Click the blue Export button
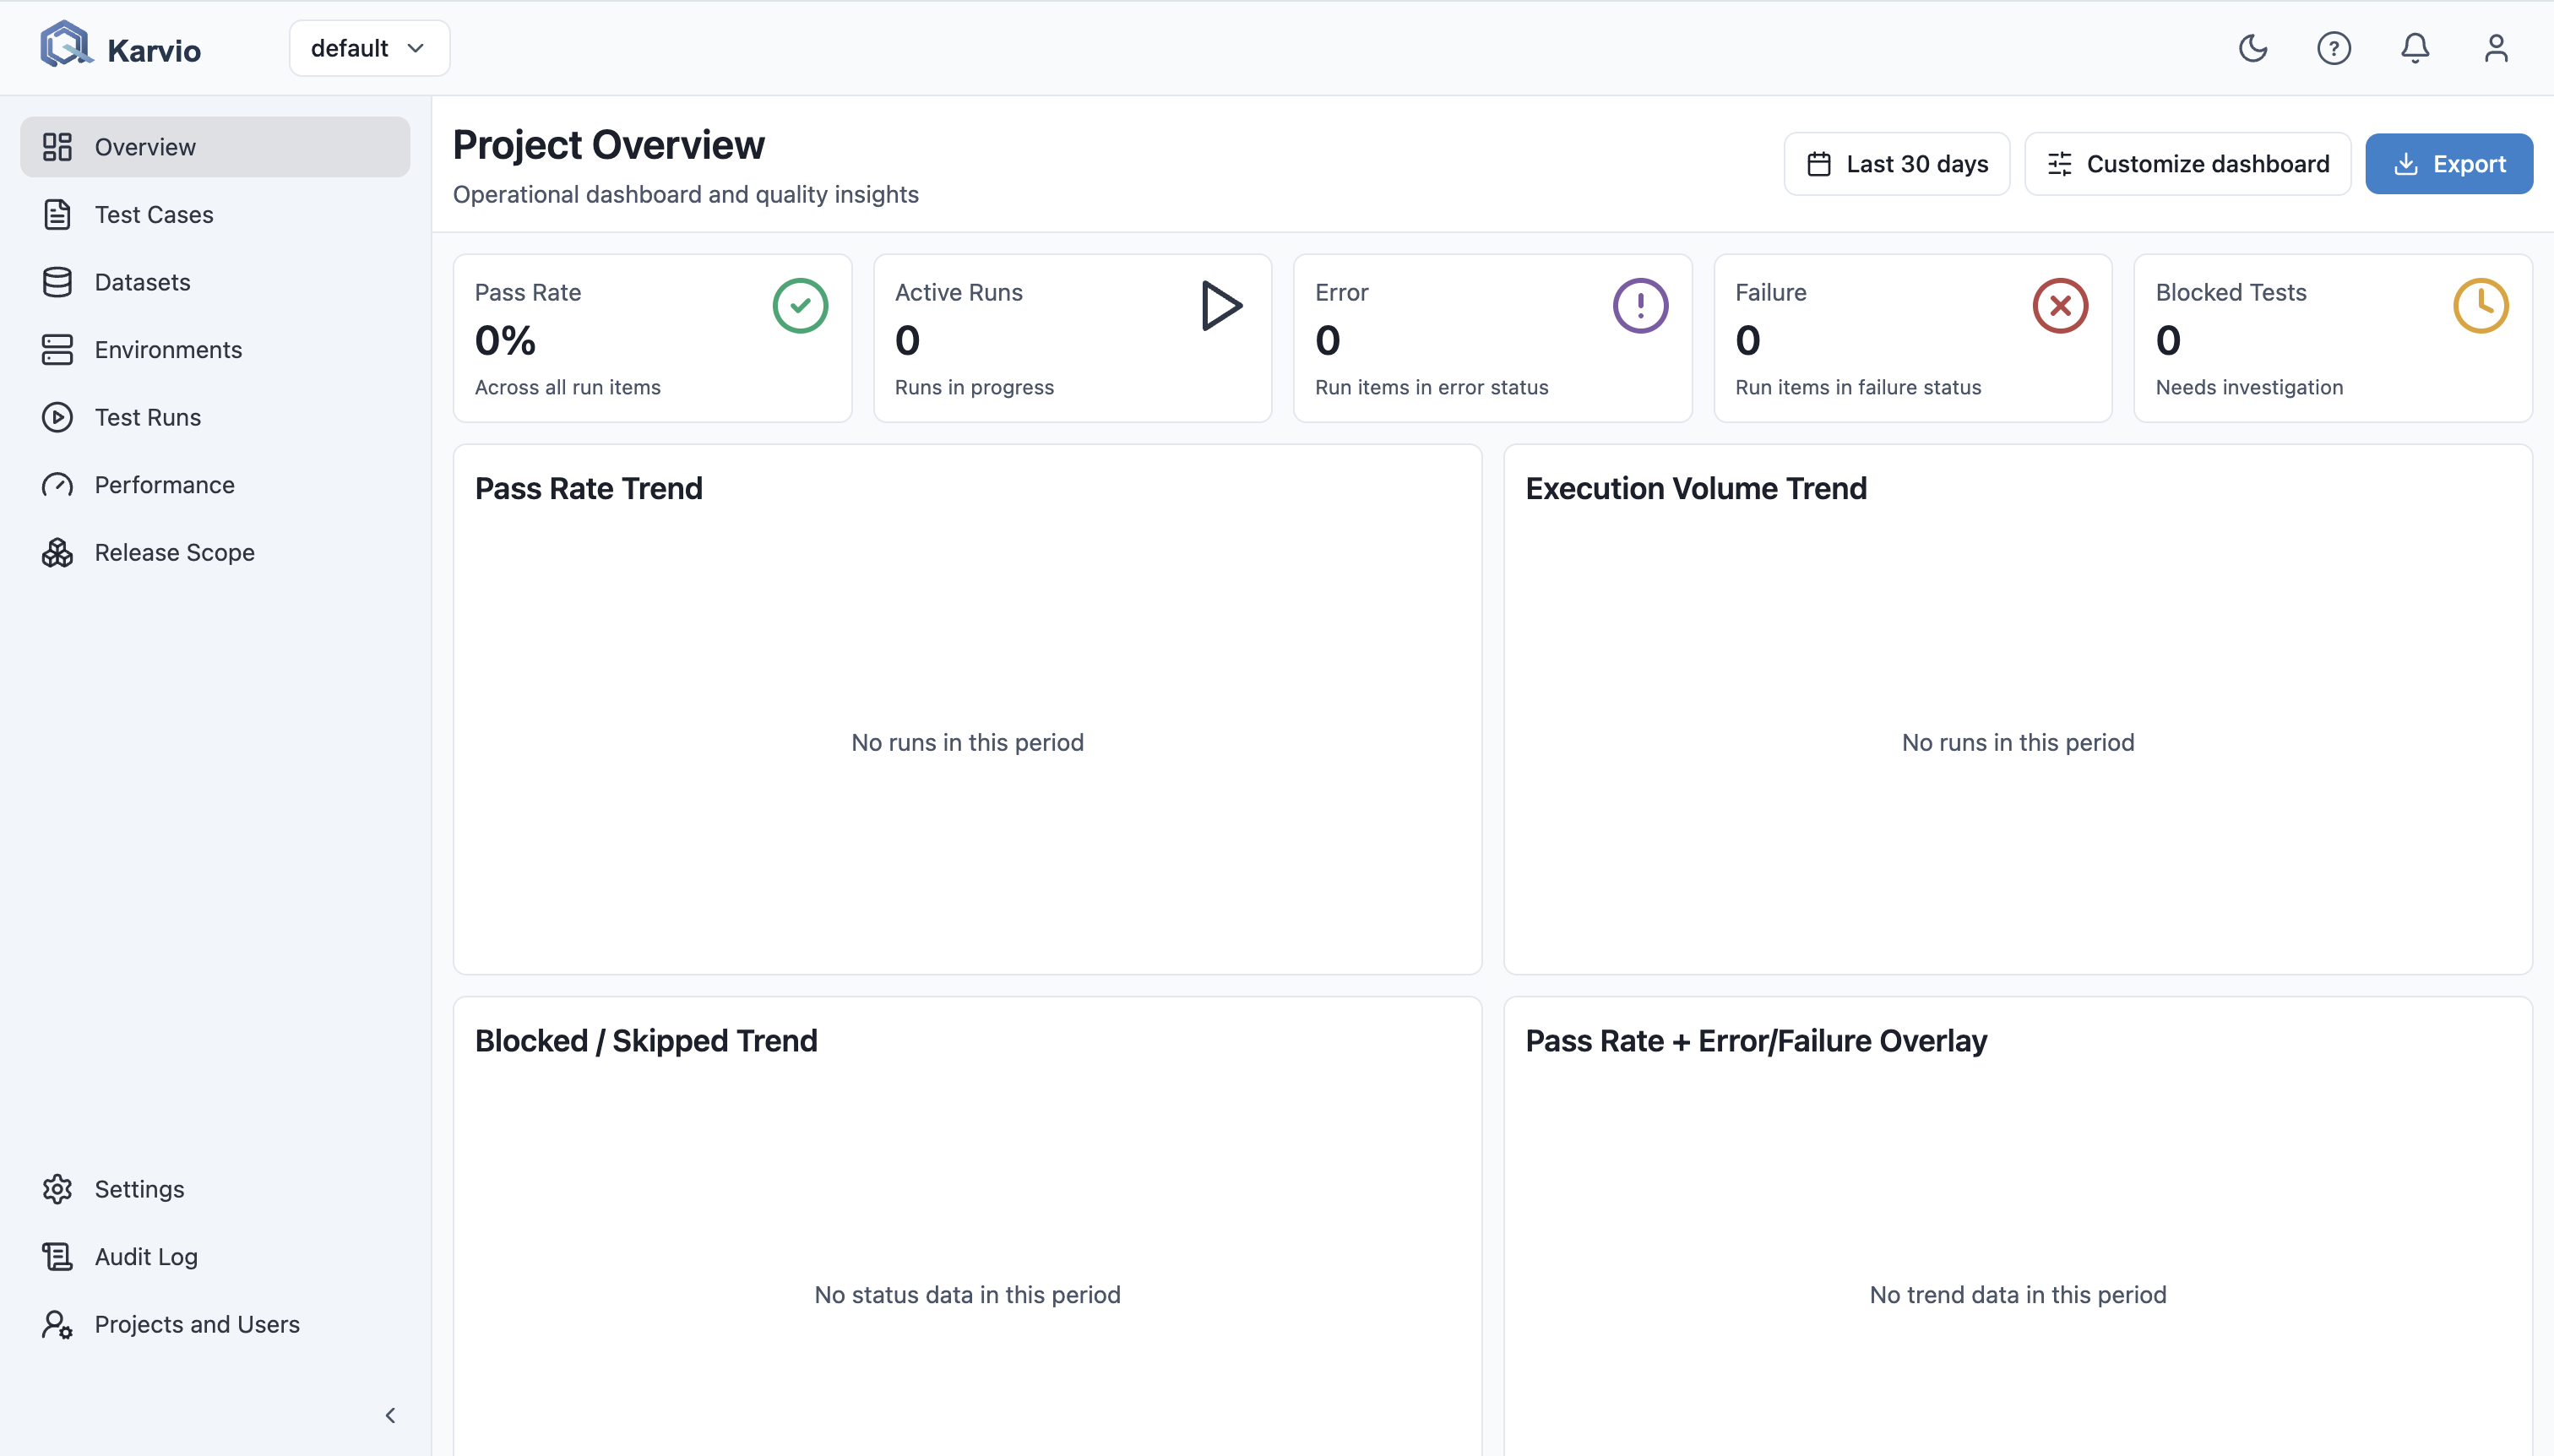This screenshot has width=2554, height=1456. coord(2448,164)
